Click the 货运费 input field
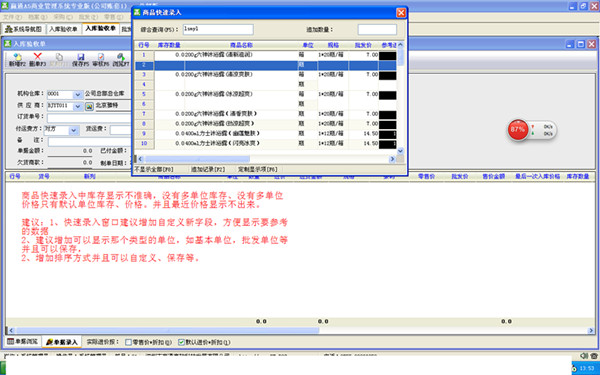 pos(121,130)
